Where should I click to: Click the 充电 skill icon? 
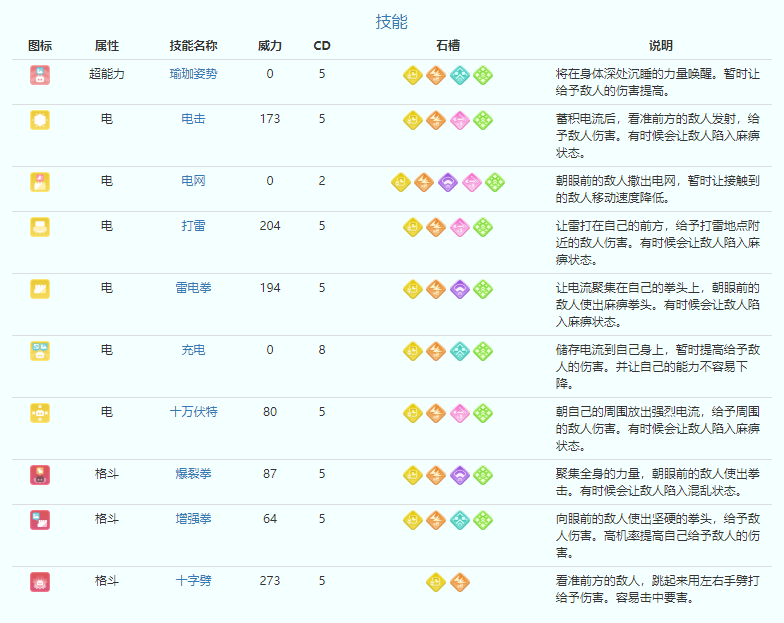click(40, 351)
